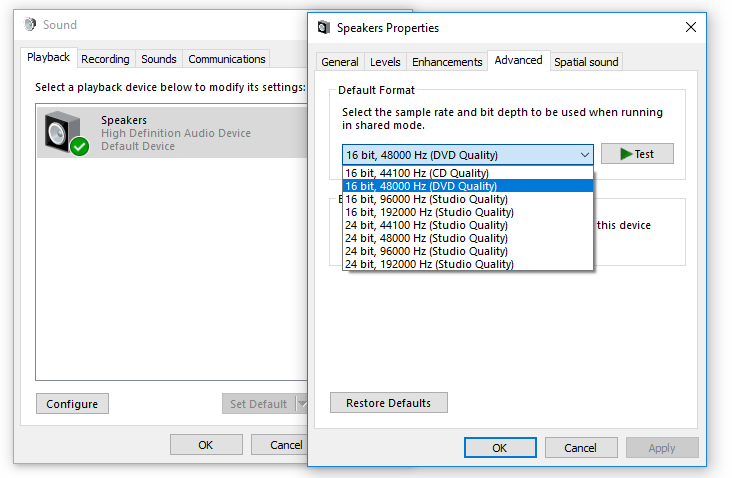Choose 16 bit, 44100 Hz (CD Quality)
The height and width of the screenshot is (478, 732).
point(468,173)
